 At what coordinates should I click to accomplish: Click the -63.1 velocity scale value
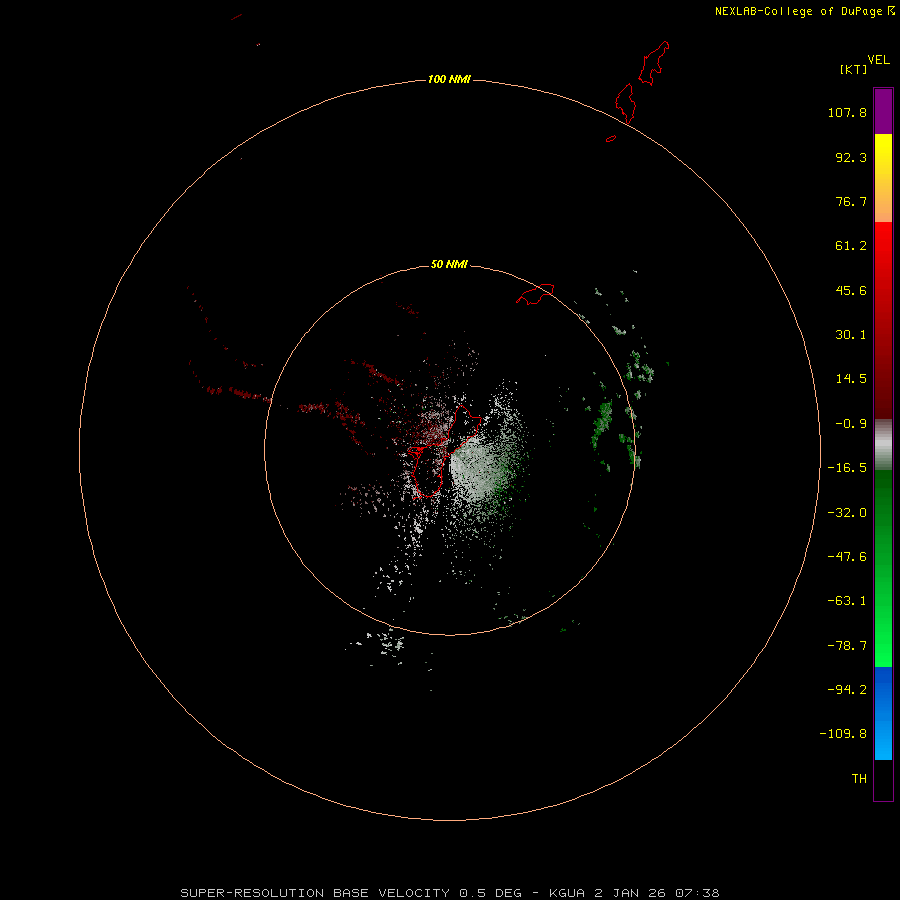(847, 601)
